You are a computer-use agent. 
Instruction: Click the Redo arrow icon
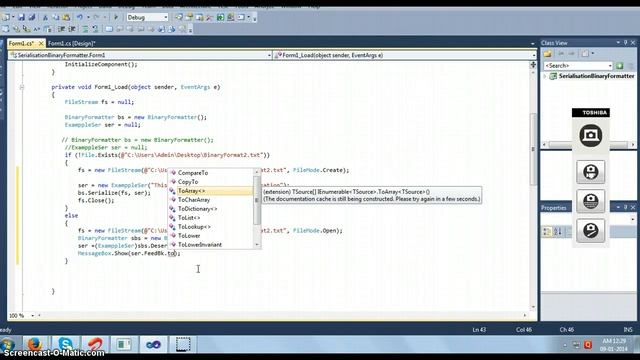(x=96, y=17)
